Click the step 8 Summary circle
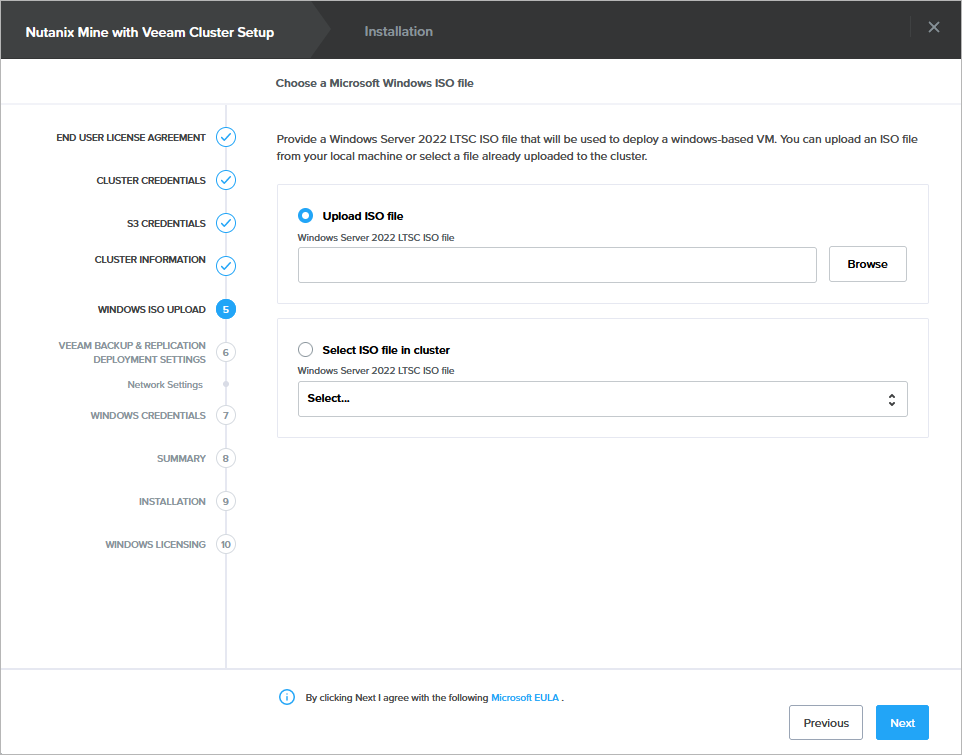This screenshot has height=755, width=962. tap(226, 458)
